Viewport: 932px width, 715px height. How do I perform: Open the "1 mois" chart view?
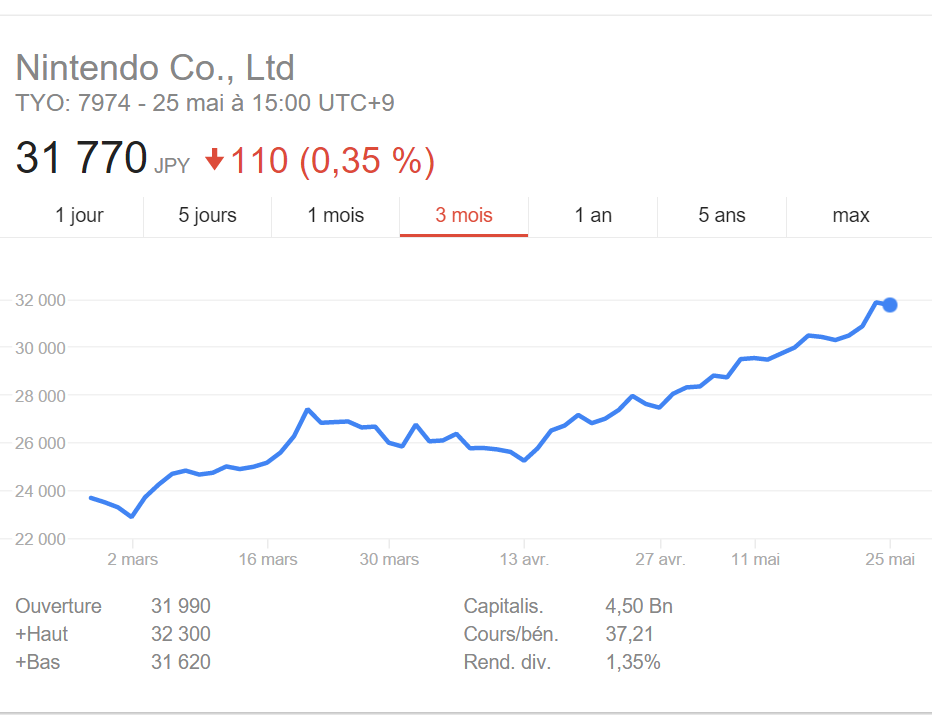336,215
